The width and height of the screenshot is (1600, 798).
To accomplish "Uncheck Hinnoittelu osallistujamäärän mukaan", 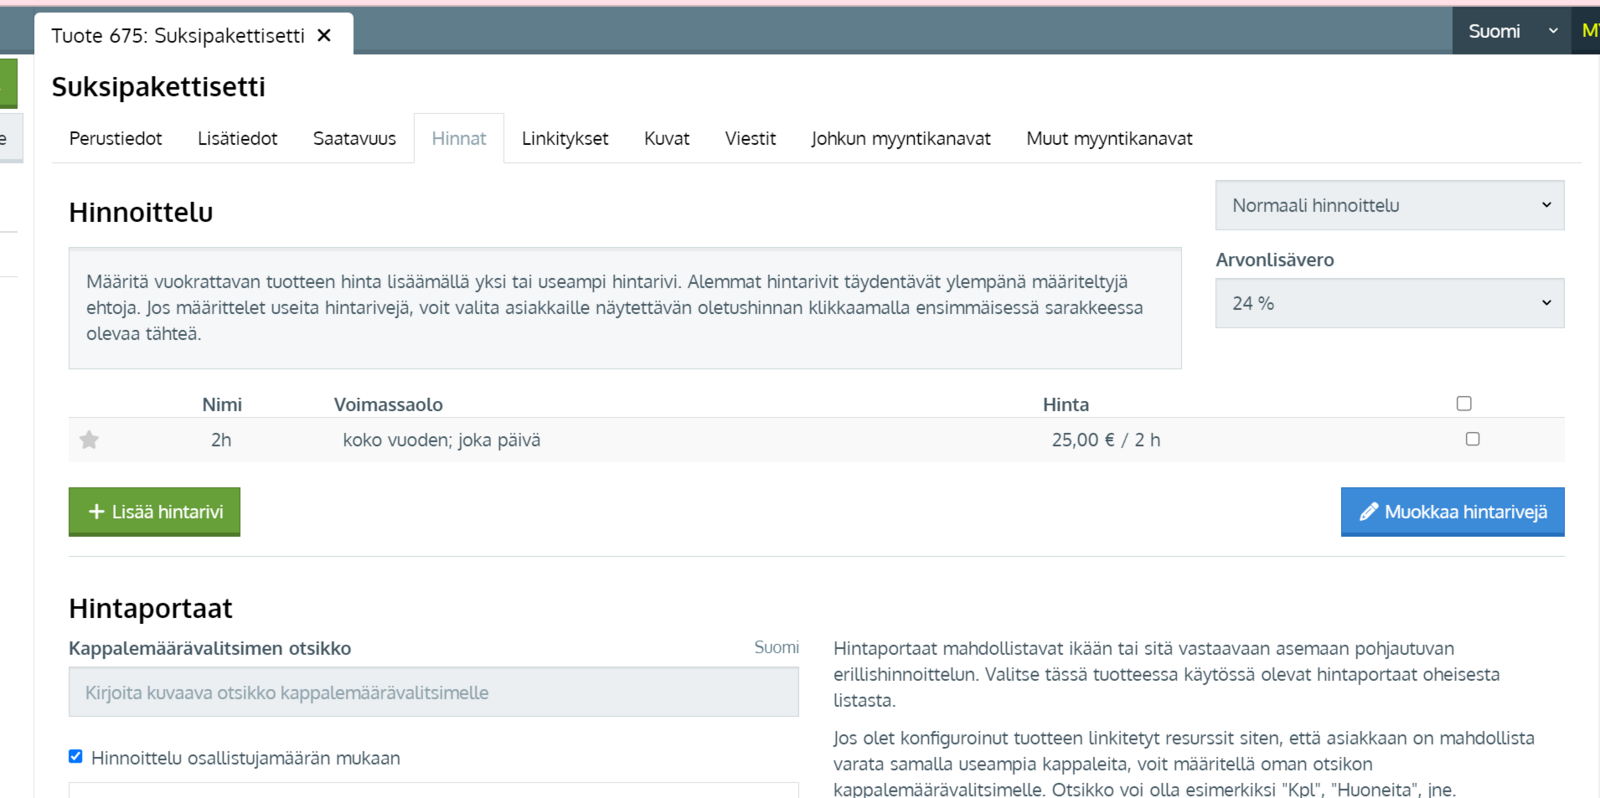I will click(x=76, y=757).
